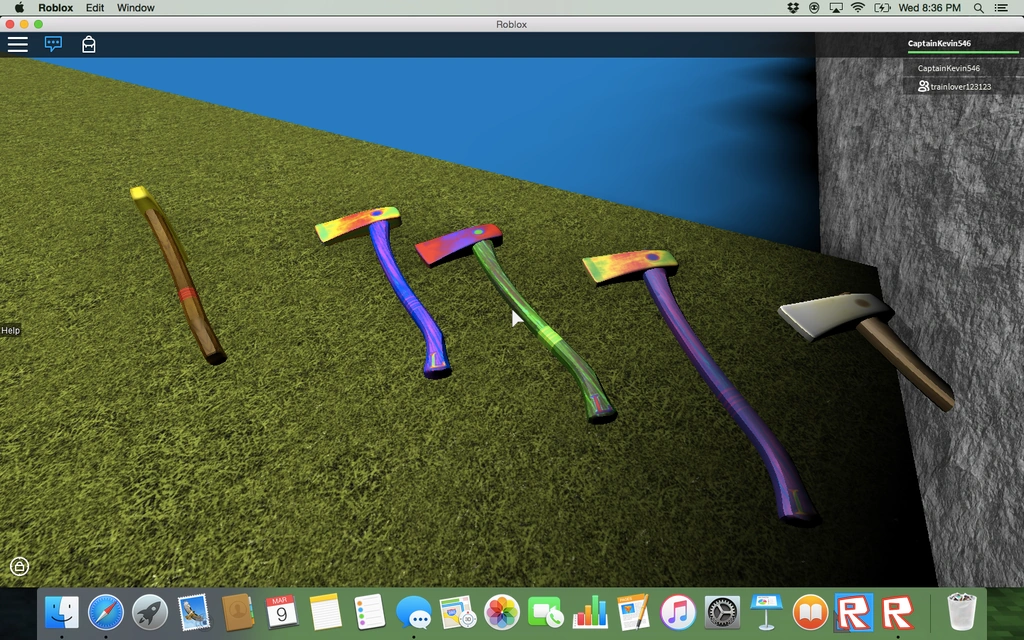Open Spotlight search in the menu bar
This screenshot has width=1024, height=640.
pyautogui.click(x=977, y=8)
